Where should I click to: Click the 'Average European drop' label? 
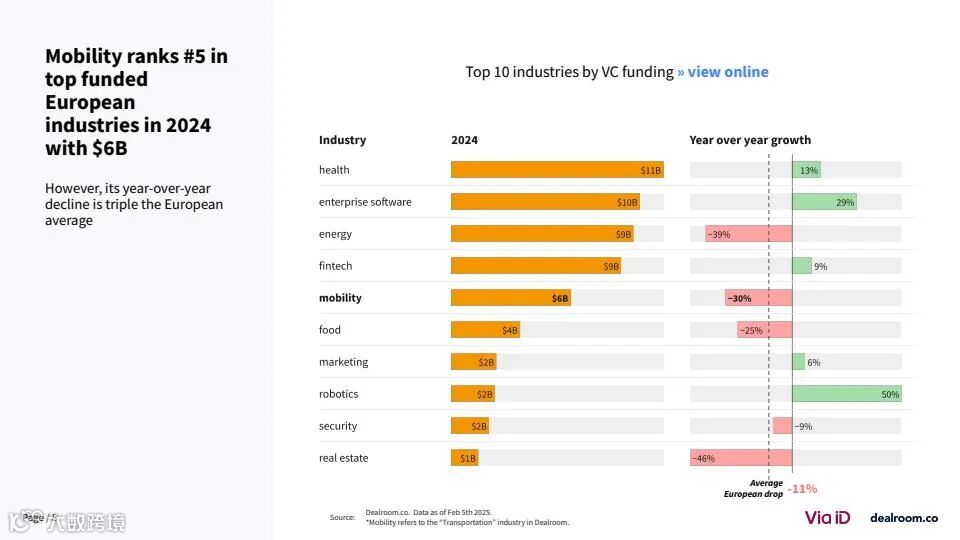754,489
